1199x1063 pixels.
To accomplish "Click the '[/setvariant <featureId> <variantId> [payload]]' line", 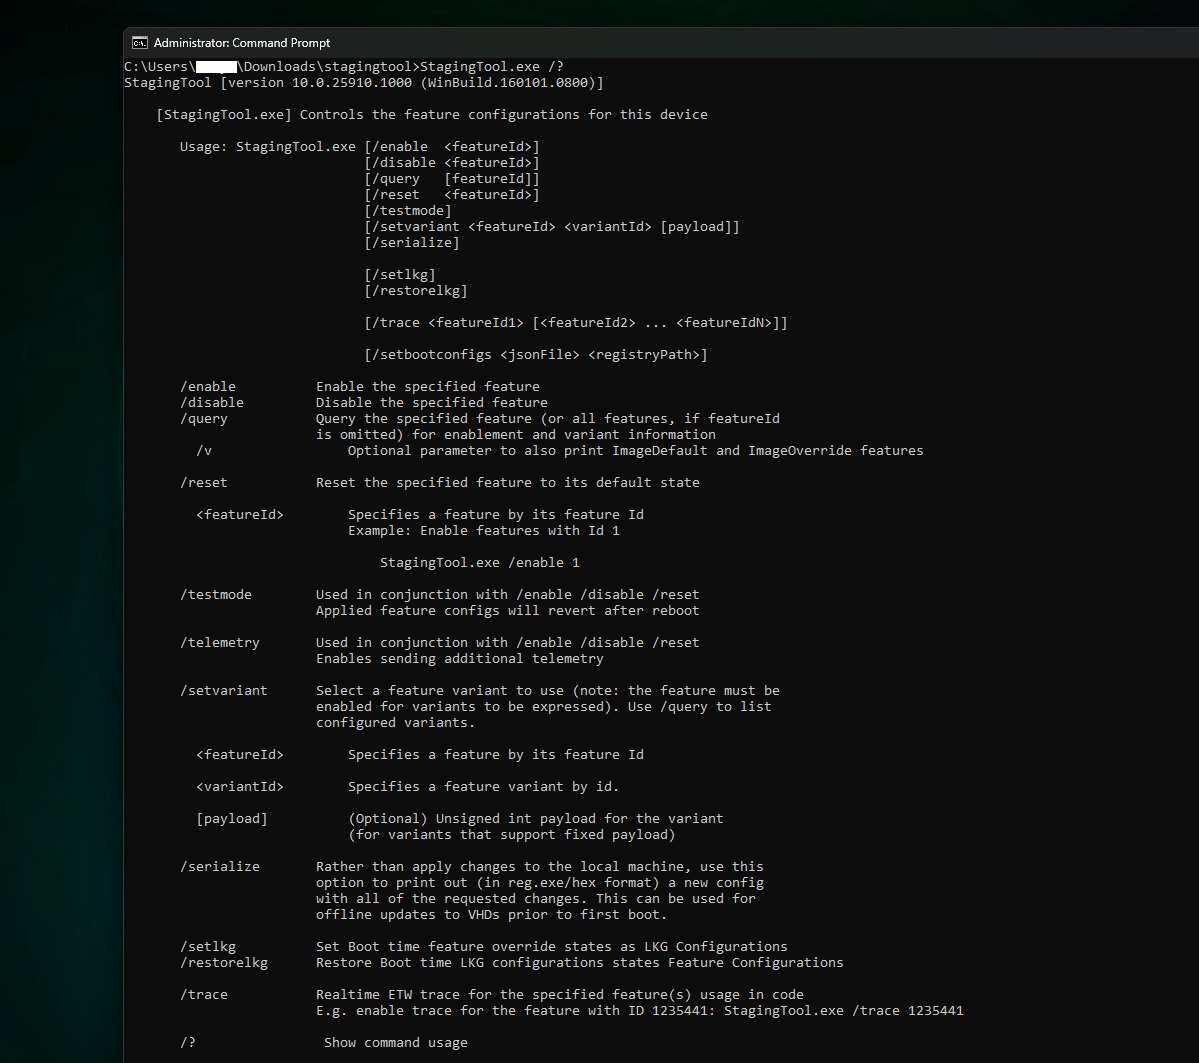I will click(x=552, y=227).
